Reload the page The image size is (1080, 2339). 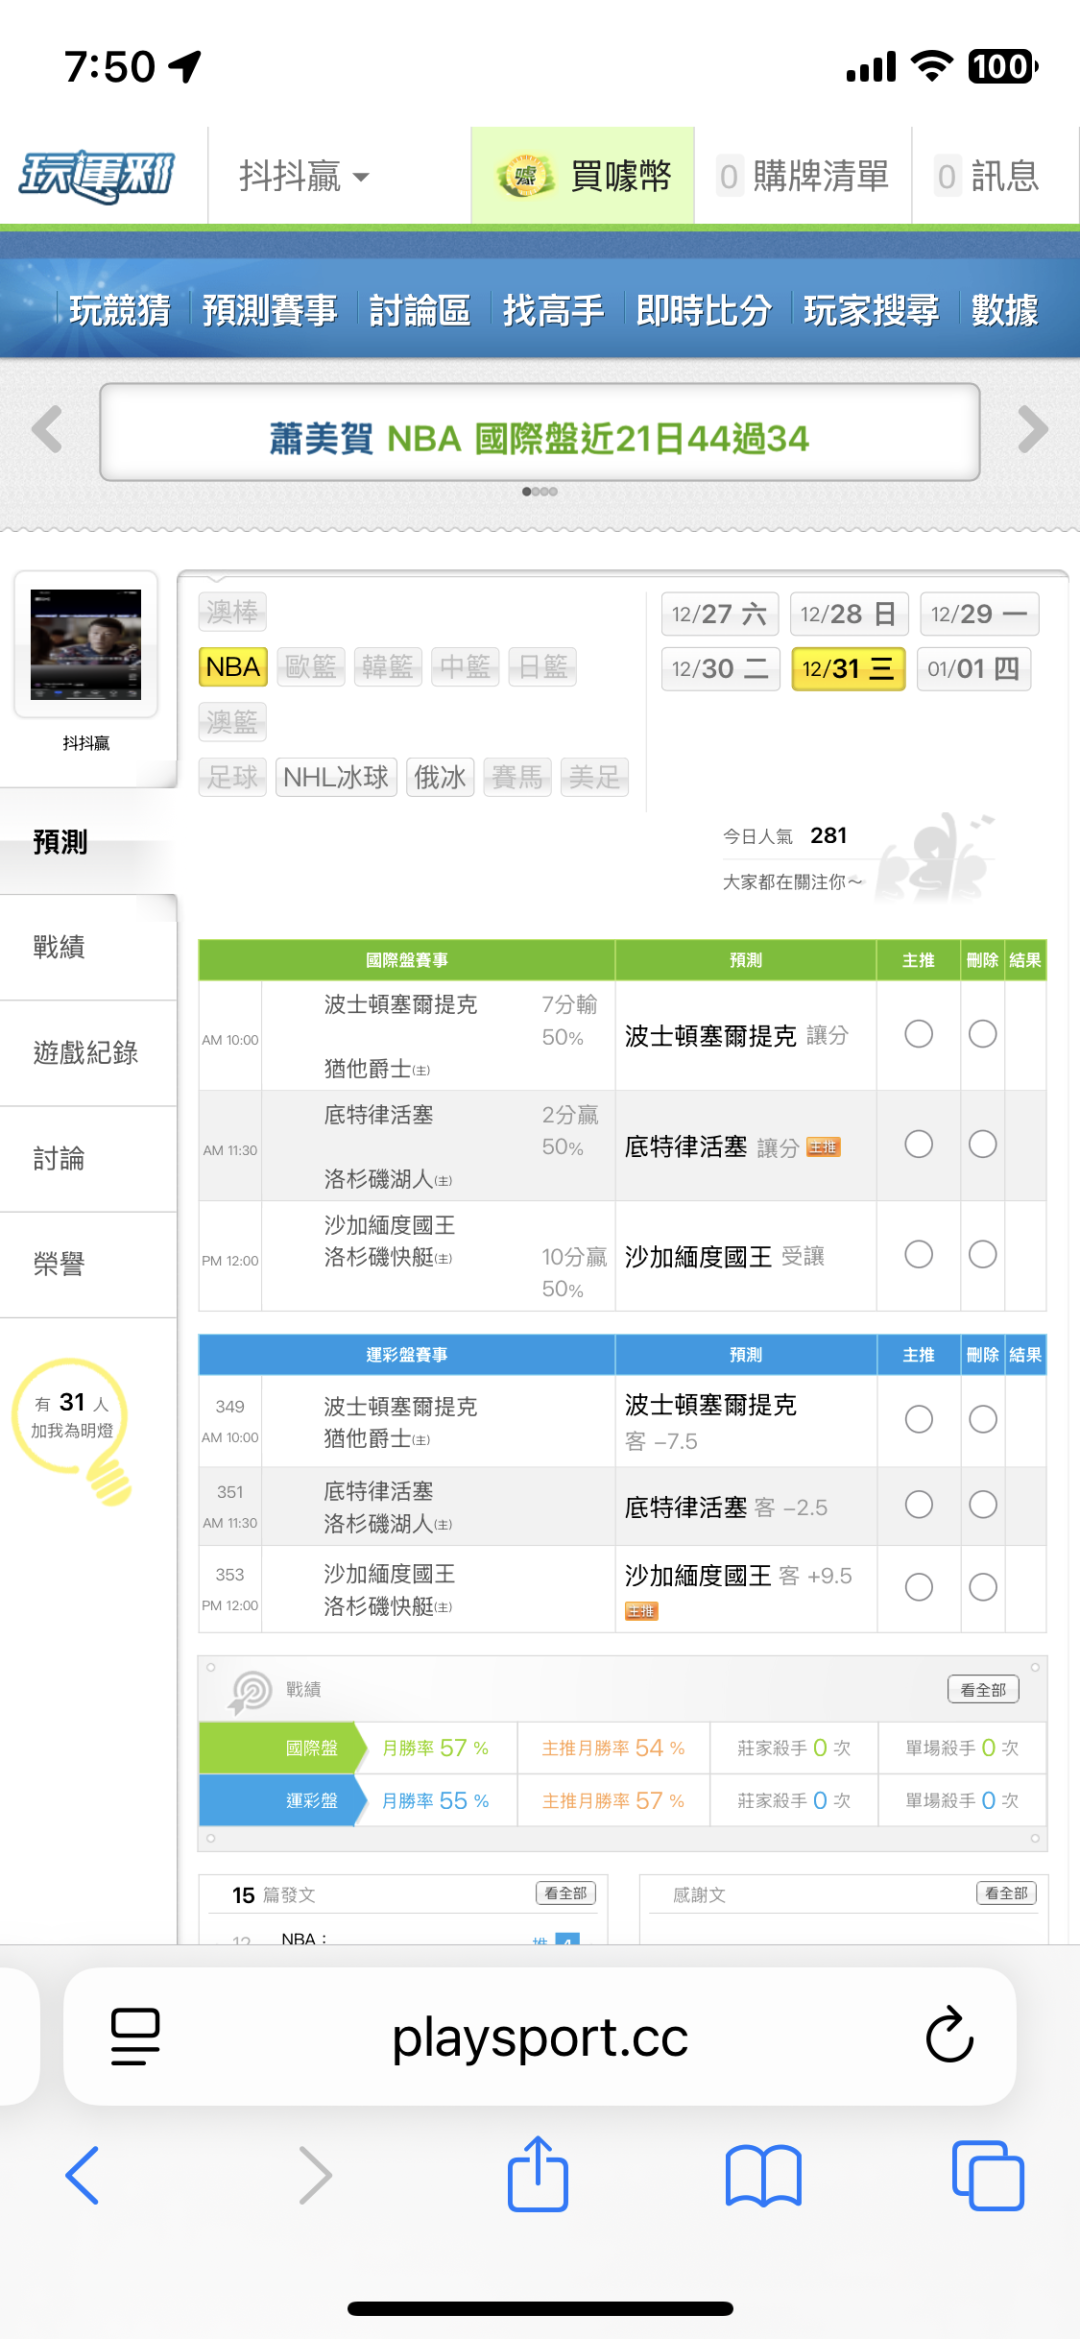coord(949,2035)
